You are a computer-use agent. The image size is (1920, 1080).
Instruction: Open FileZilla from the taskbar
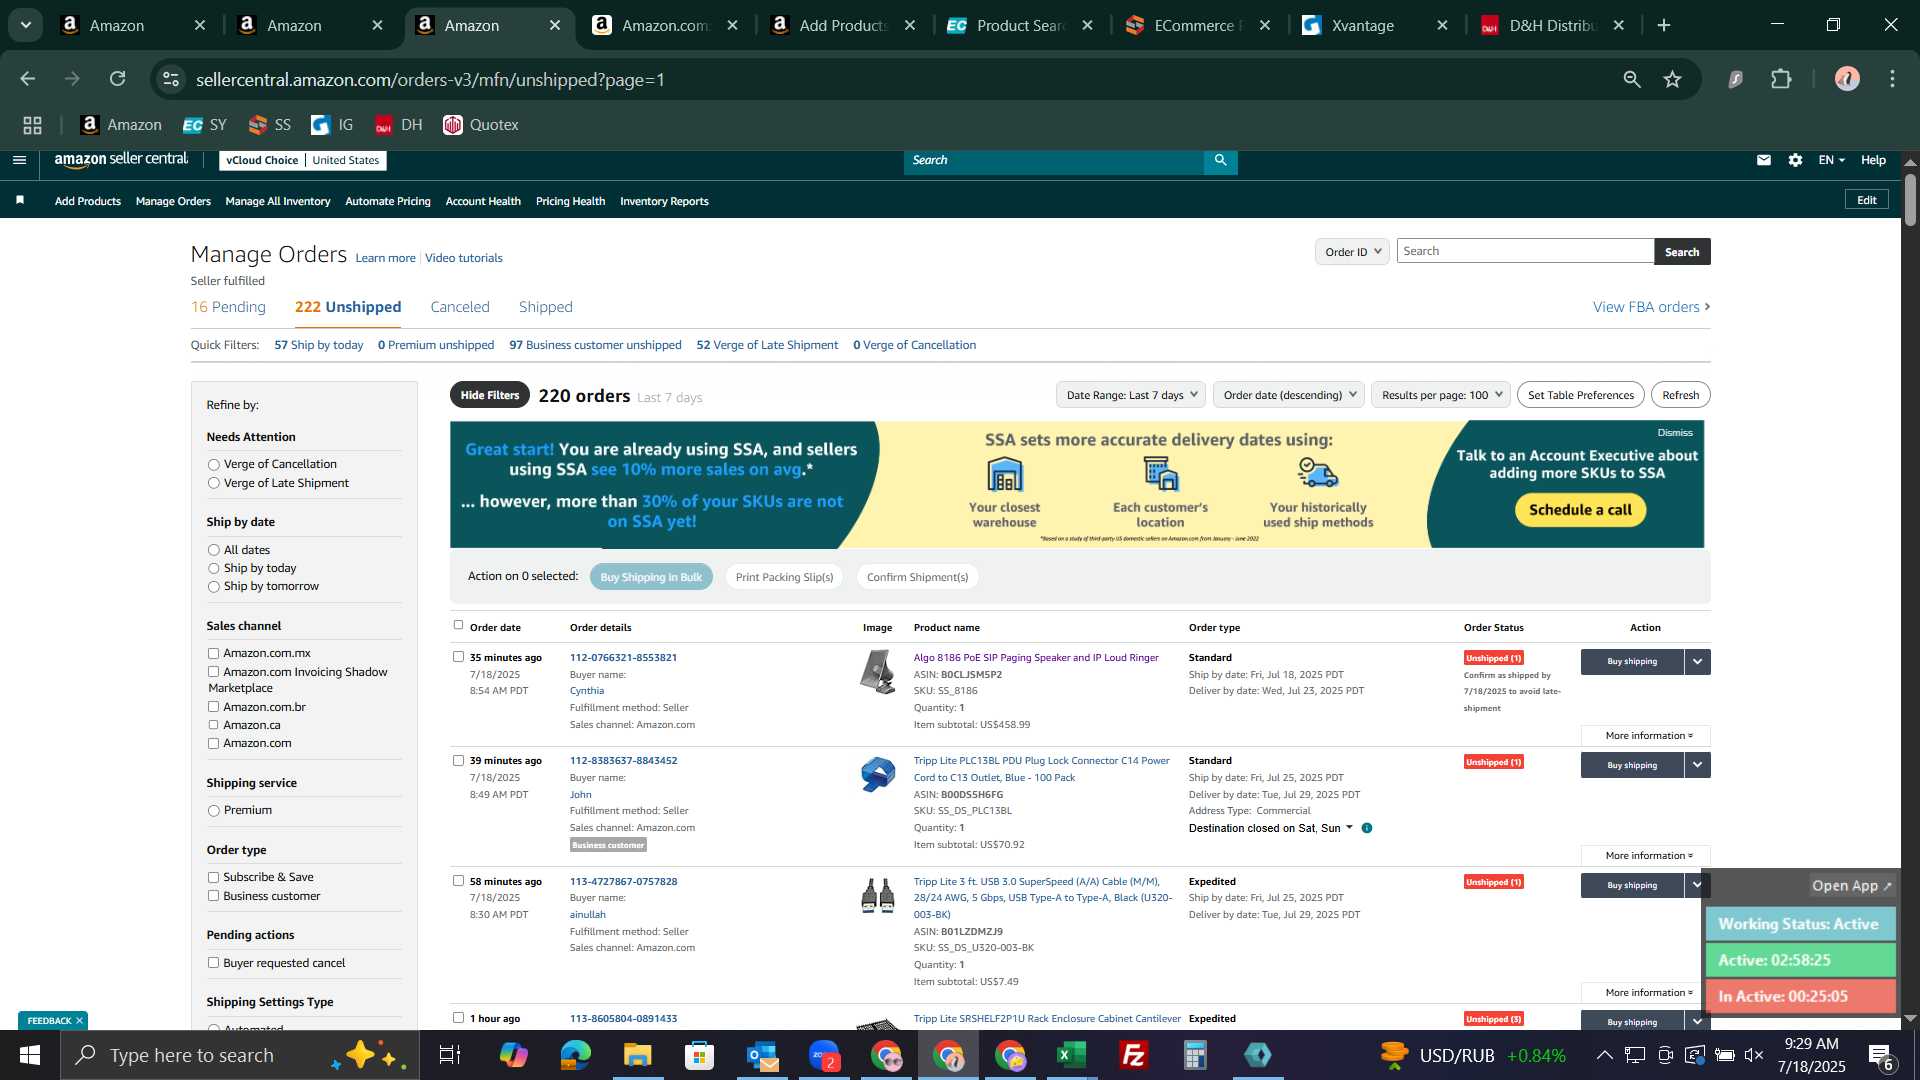[1133, 1055]
